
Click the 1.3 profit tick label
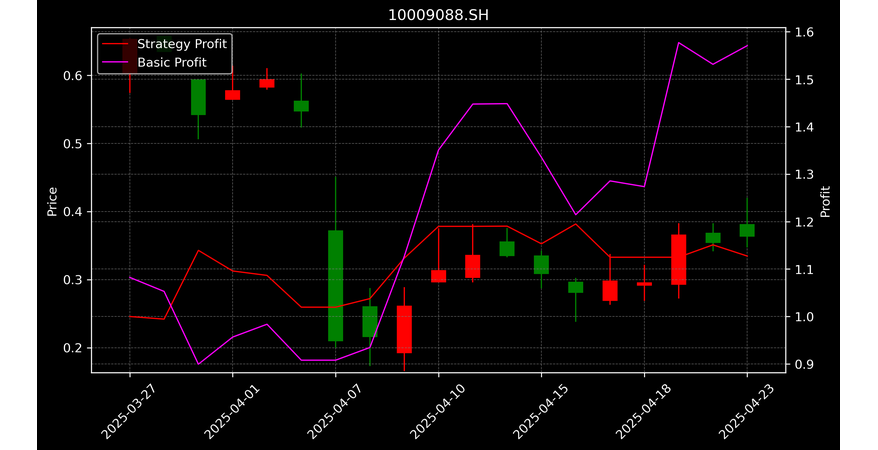[x=804, y=175]
